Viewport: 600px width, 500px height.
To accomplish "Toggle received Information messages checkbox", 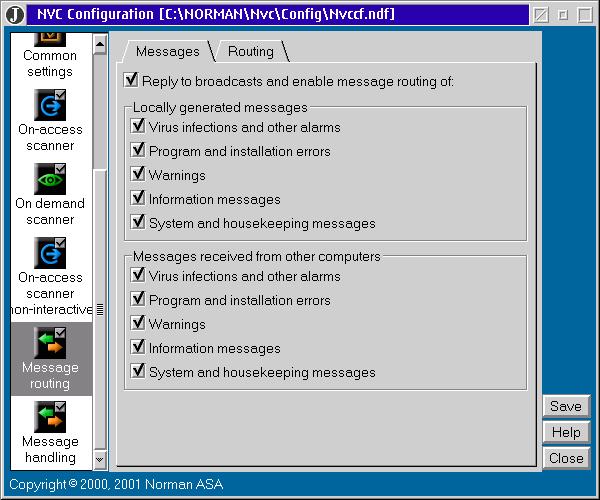I will (138, 347).
